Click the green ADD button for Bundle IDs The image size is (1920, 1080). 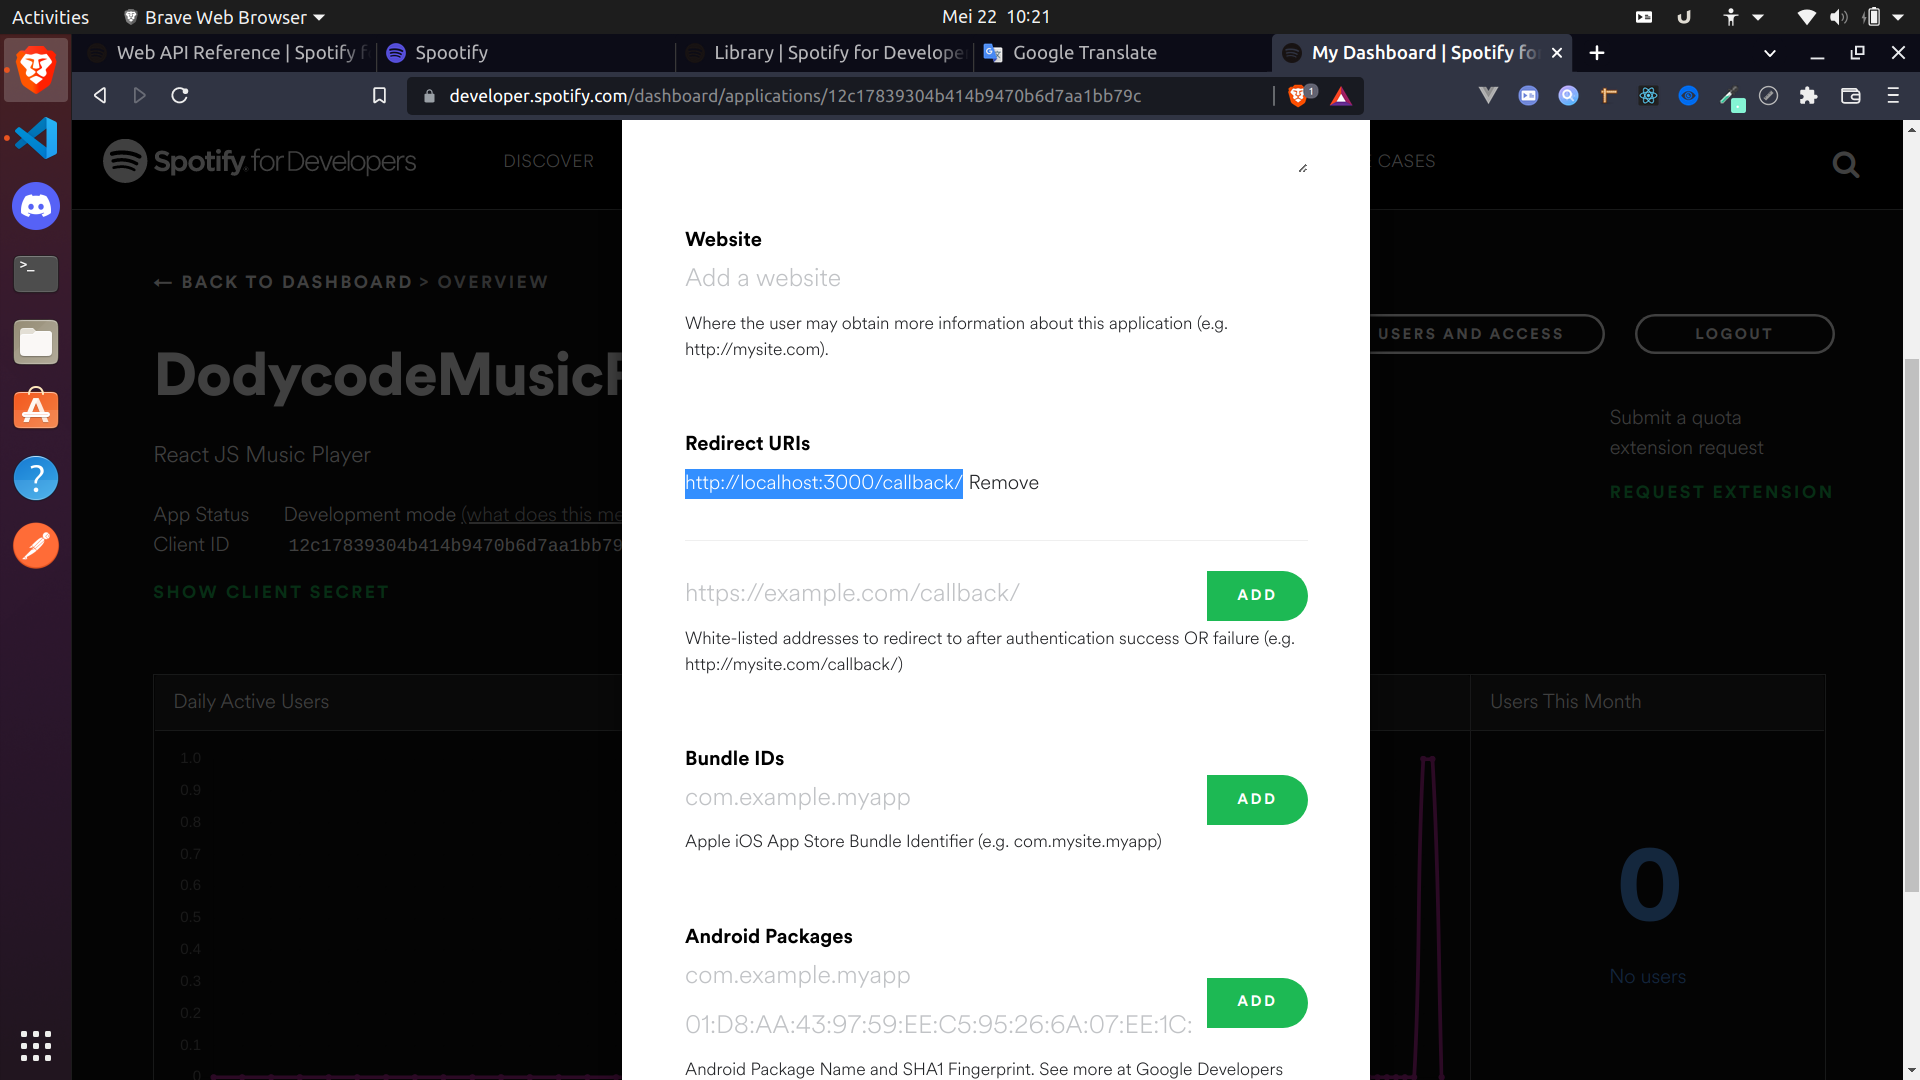point(1256,799)
